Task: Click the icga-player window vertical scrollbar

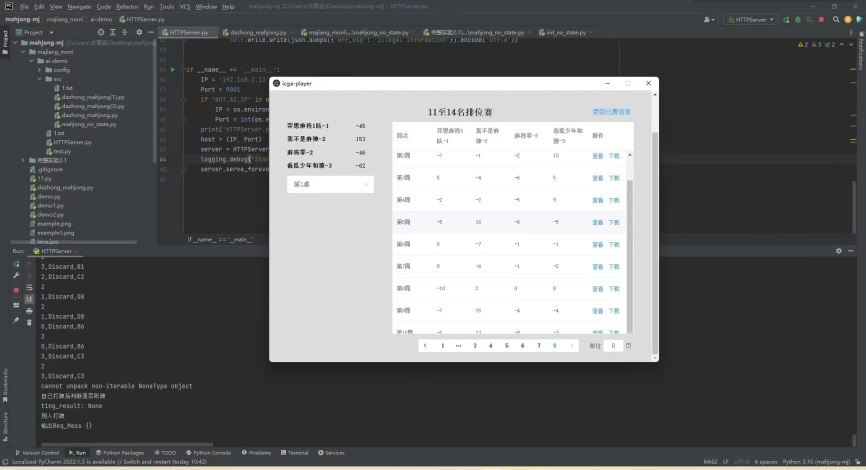Action: (x=655, y=243)
